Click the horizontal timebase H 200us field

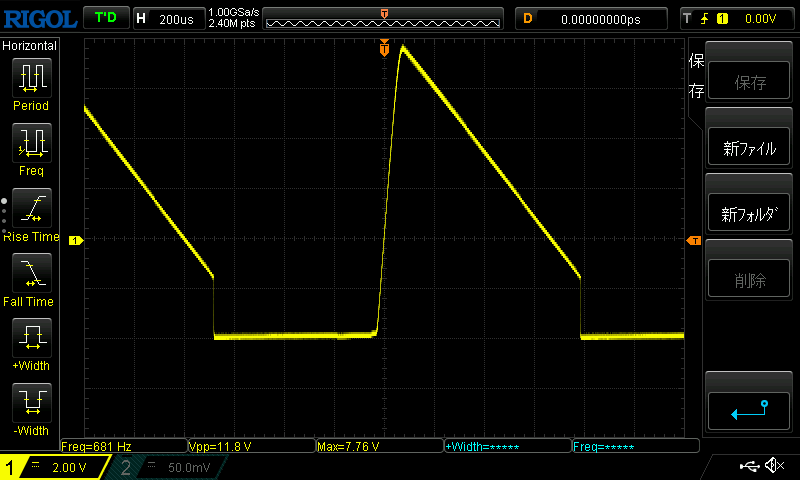169,19
